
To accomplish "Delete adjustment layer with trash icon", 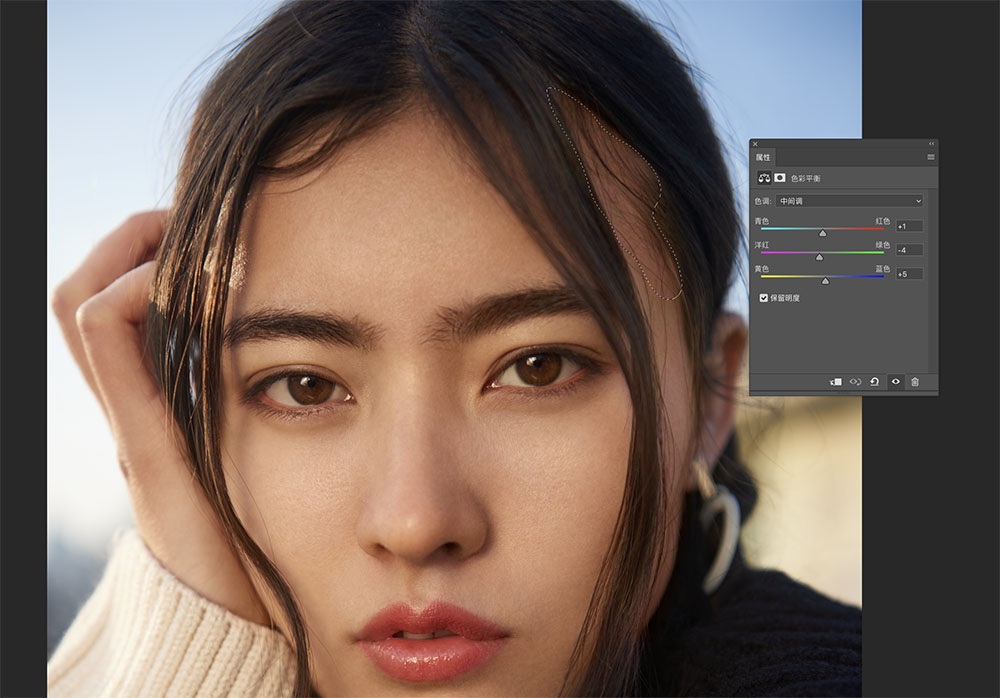I will pos(915,382).
